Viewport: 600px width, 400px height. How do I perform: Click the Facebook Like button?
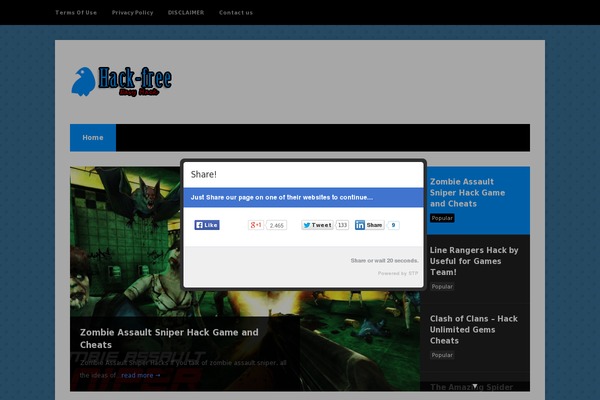point(207,225)
